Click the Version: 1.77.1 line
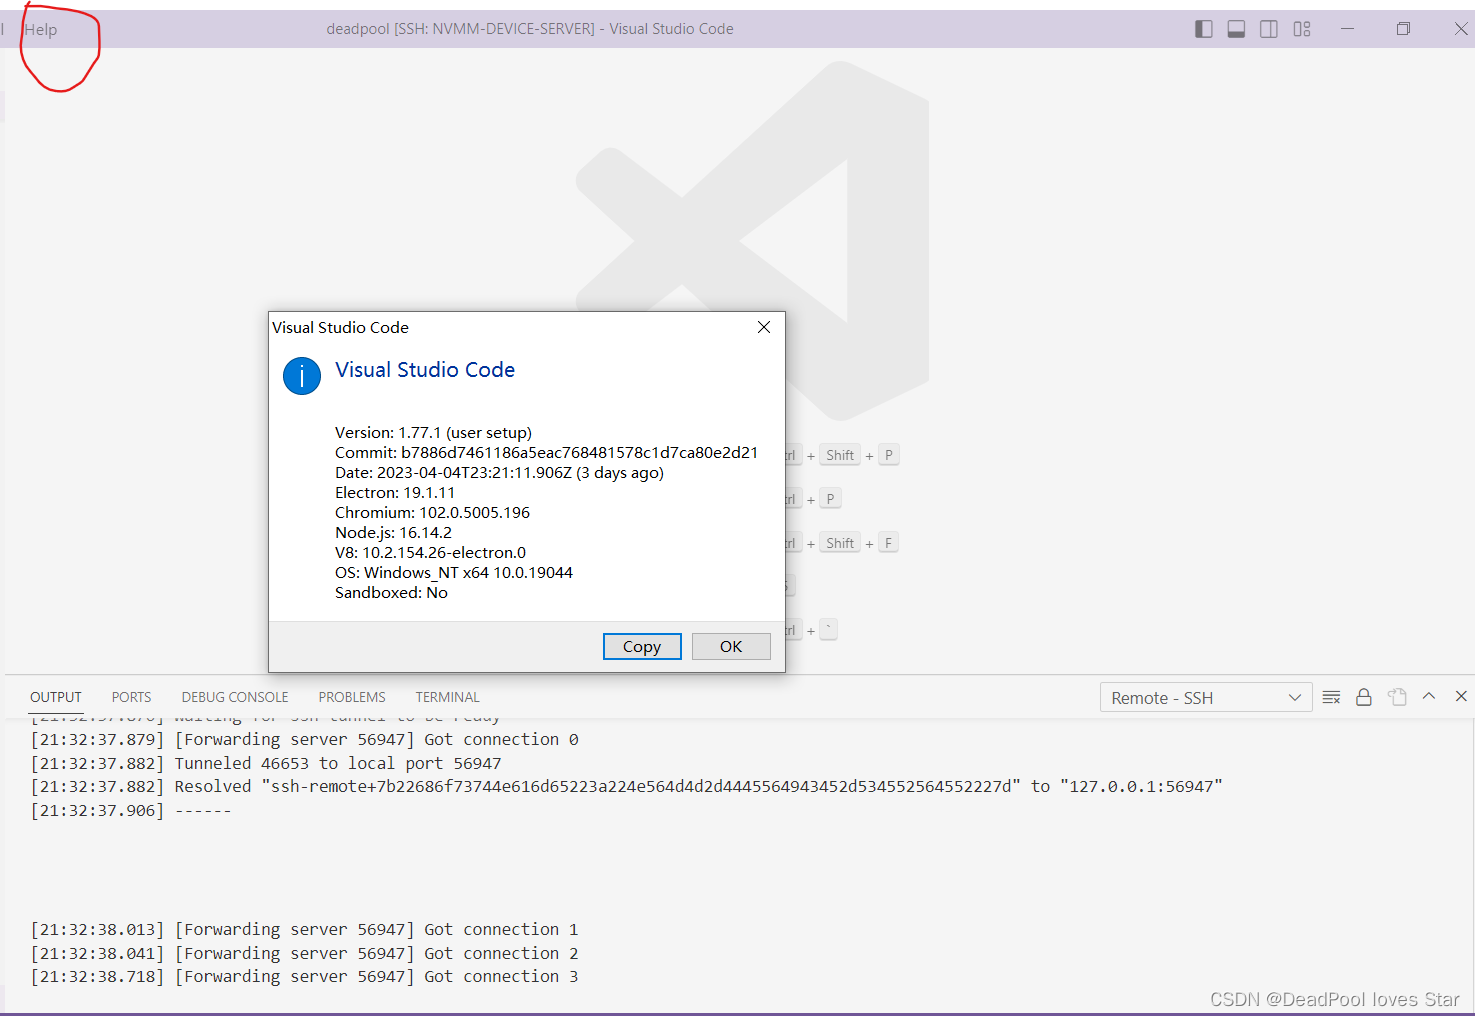1475x1016 pixels. coord(433,432)
